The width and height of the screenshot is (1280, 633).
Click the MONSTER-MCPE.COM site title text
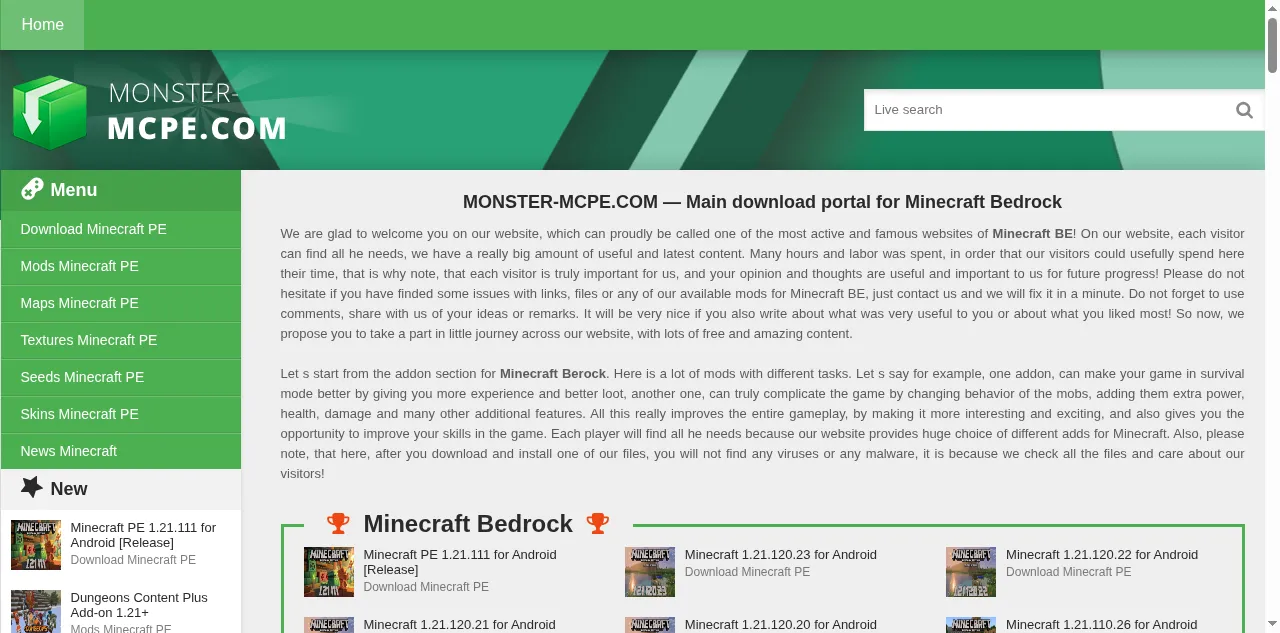[x=197, y=112]
